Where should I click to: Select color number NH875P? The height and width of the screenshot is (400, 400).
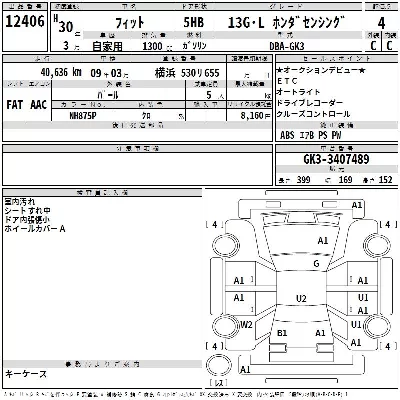(x=83, y=116)
